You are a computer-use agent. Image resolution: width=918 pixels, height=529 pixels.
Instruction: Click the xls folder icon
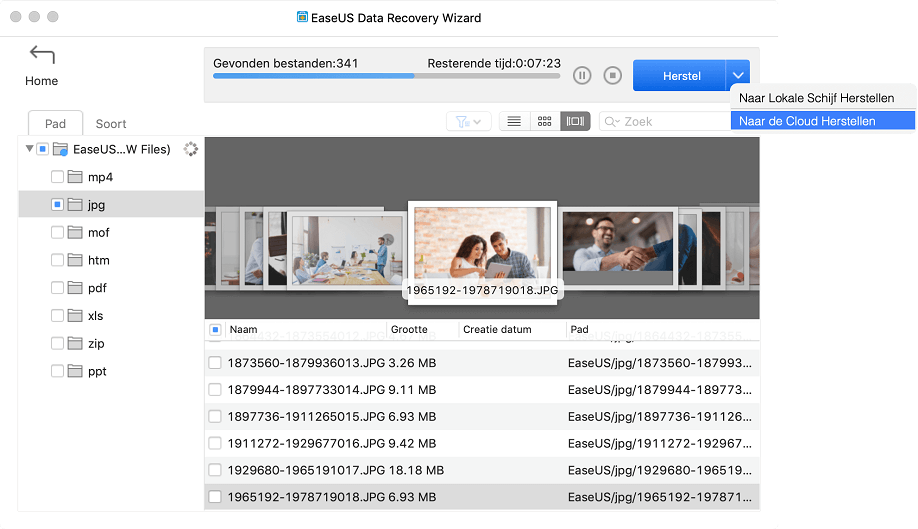(75, 315)
